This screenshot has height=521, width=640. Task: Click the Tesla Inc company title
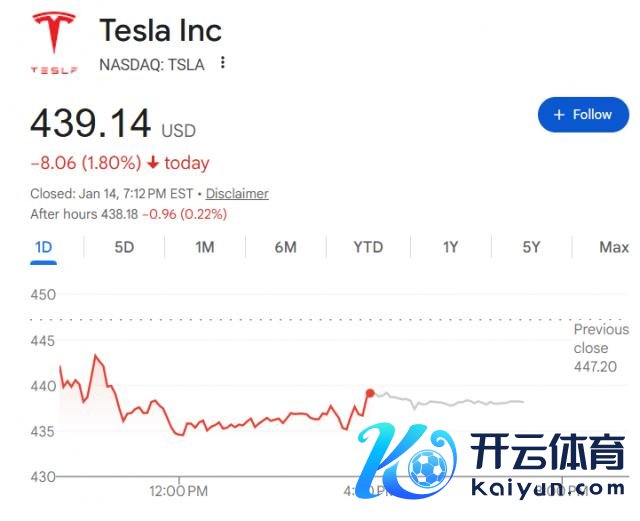pyautogui.click(x=160, y=30)
